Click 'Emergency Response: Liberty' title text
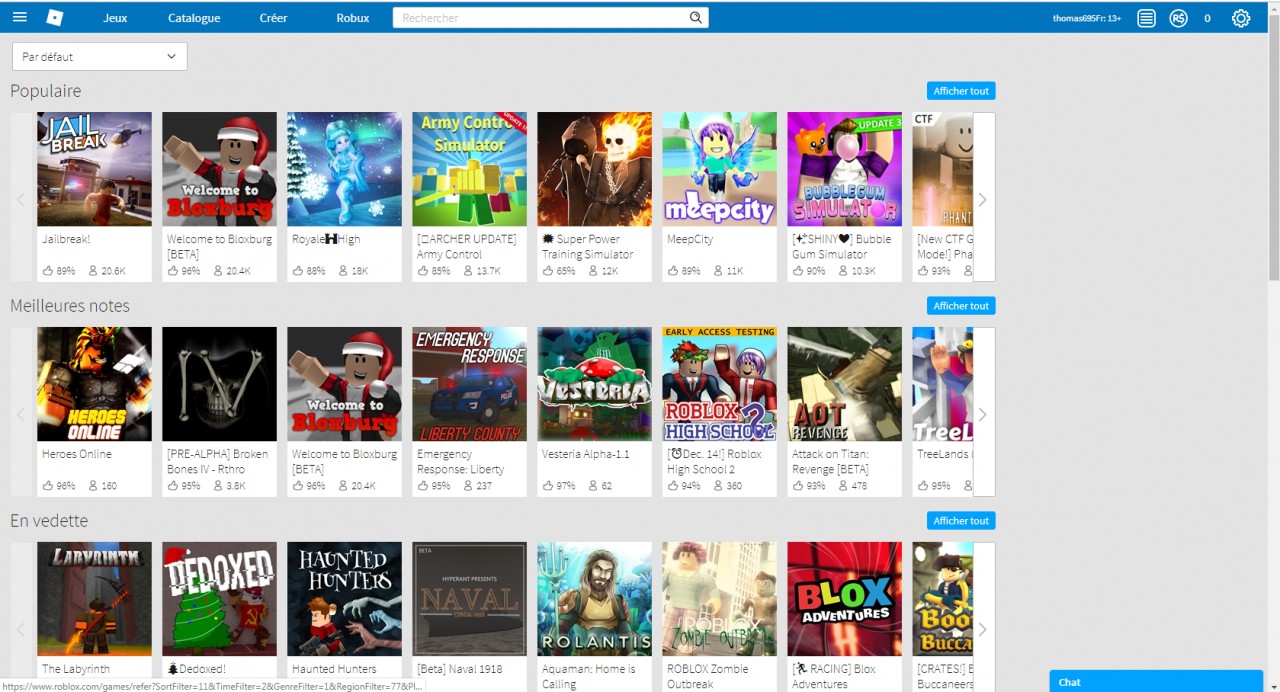 (461, 462)
